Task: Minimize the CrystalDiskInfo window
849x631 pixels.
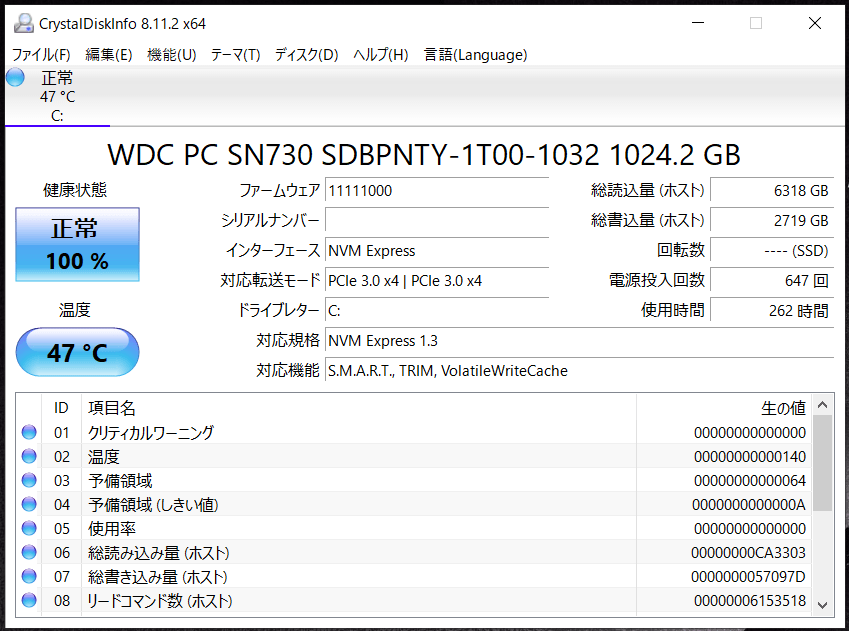Action: (698, 23)
